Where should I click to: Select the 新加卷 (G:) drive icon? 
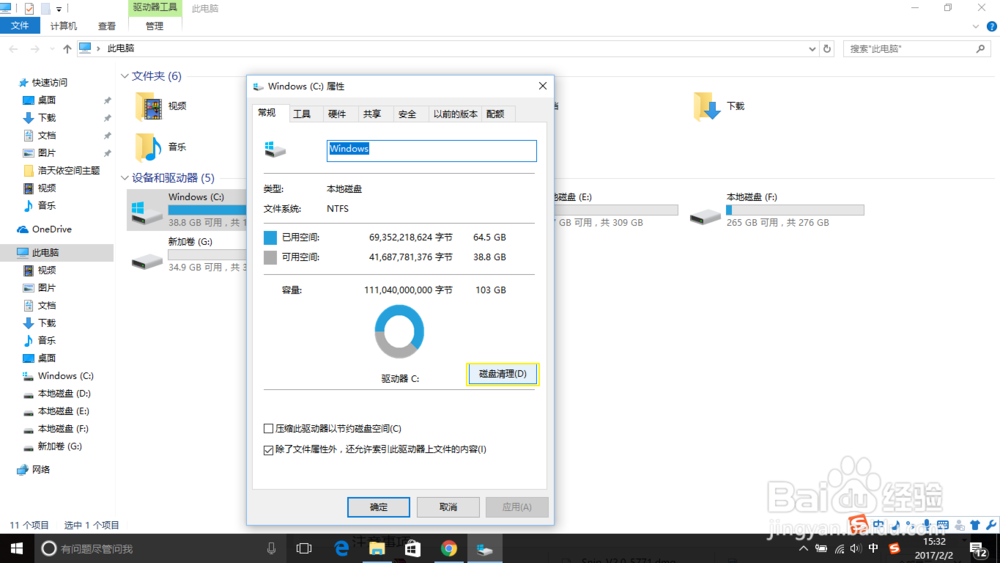pos(147,260)
